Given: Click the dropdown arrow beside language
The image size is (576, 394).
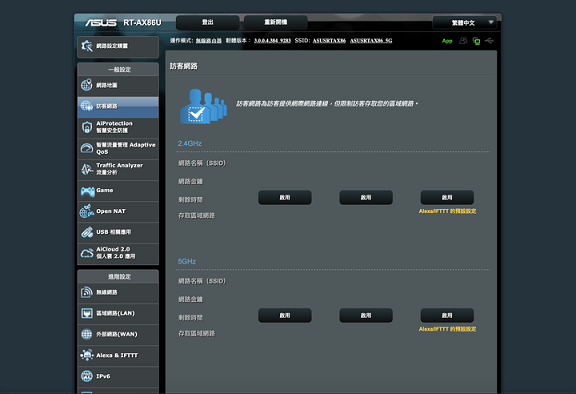Looking at the screenshot, I should coord(491,22).
